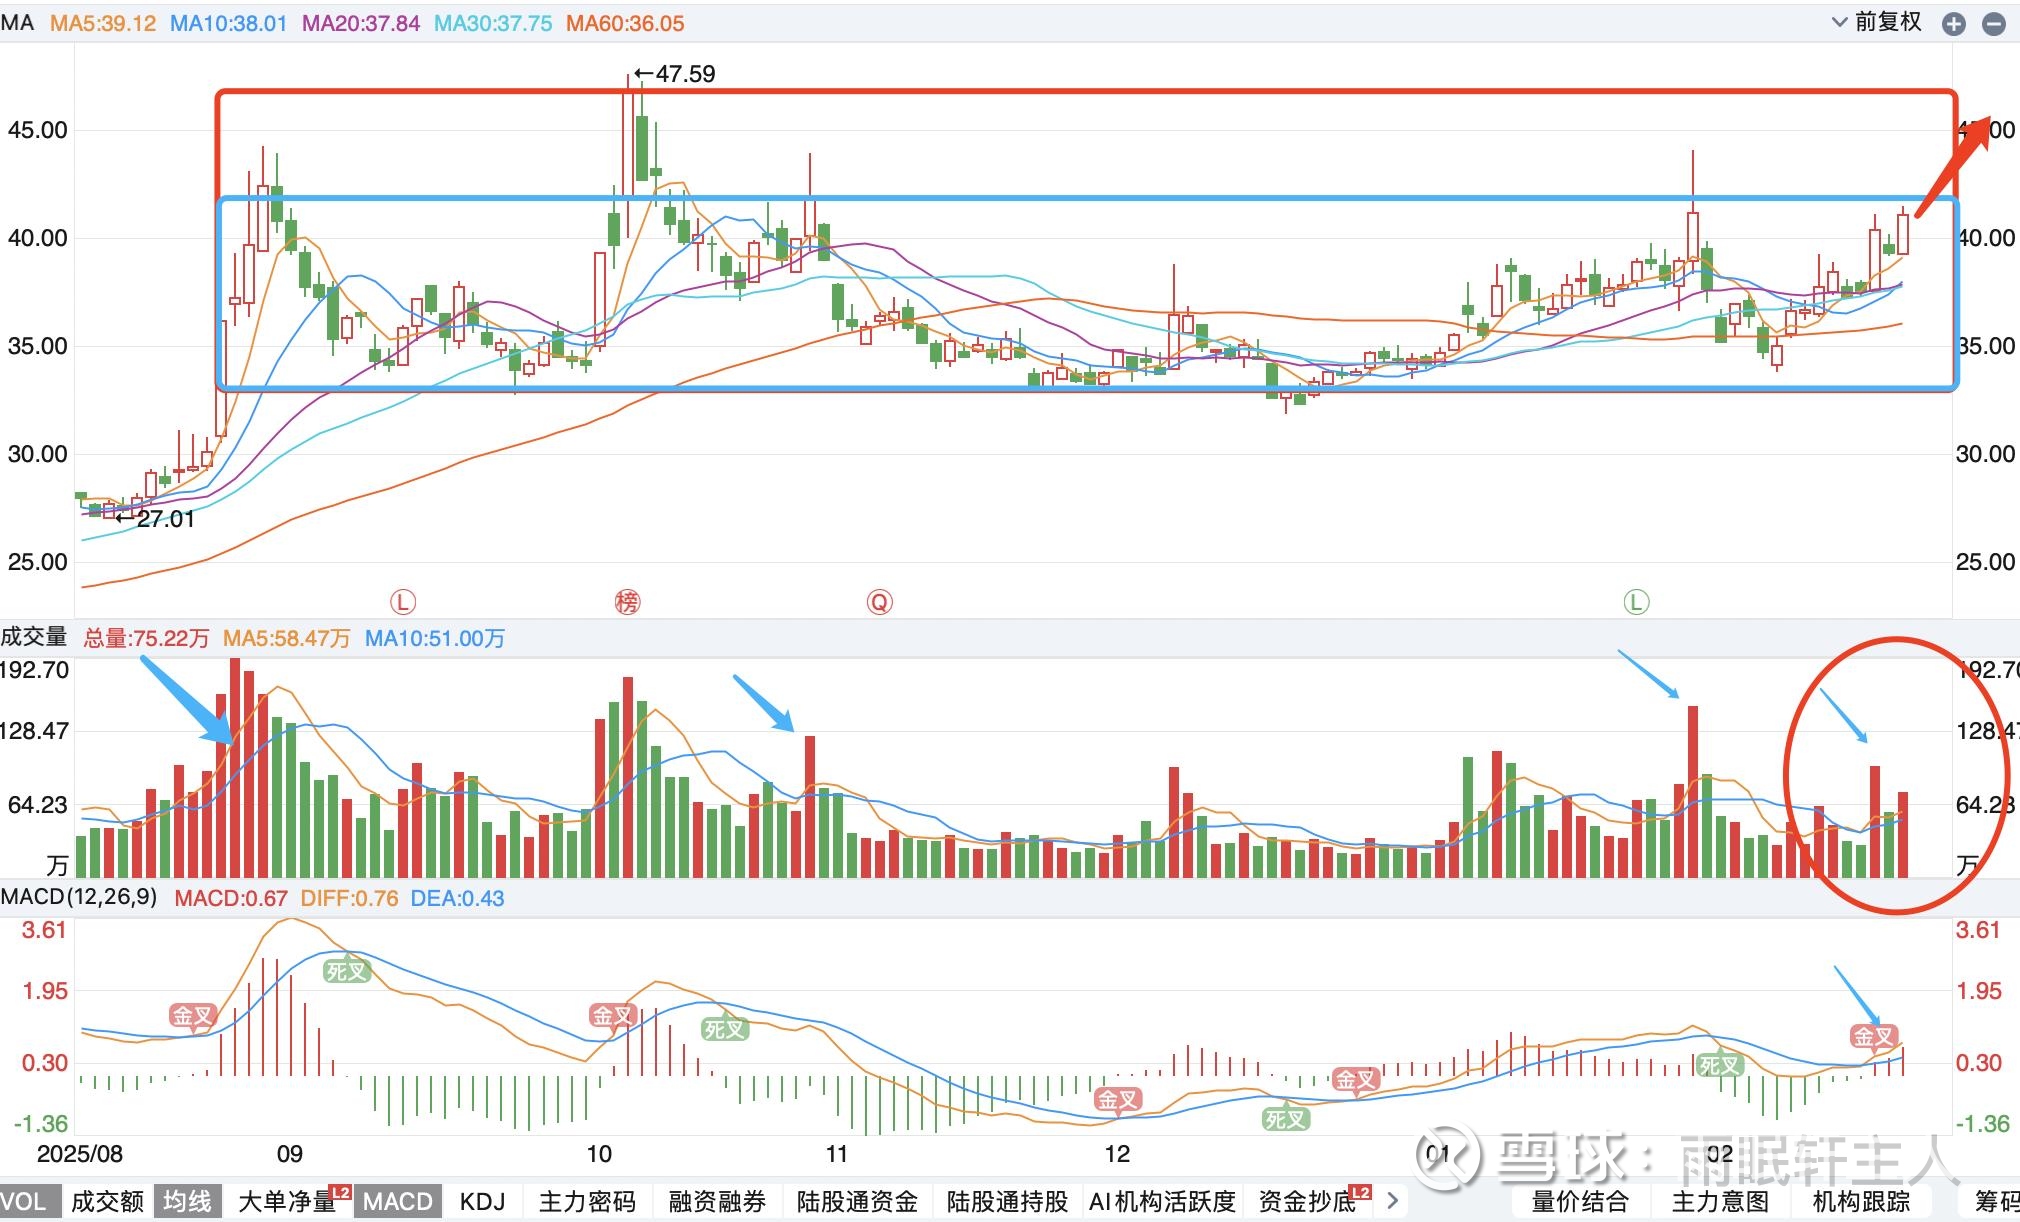The height and width of the screenshot is (1222, 2020).
Task: Toggle the VOL indicator tab
Action: point(25,1201)
